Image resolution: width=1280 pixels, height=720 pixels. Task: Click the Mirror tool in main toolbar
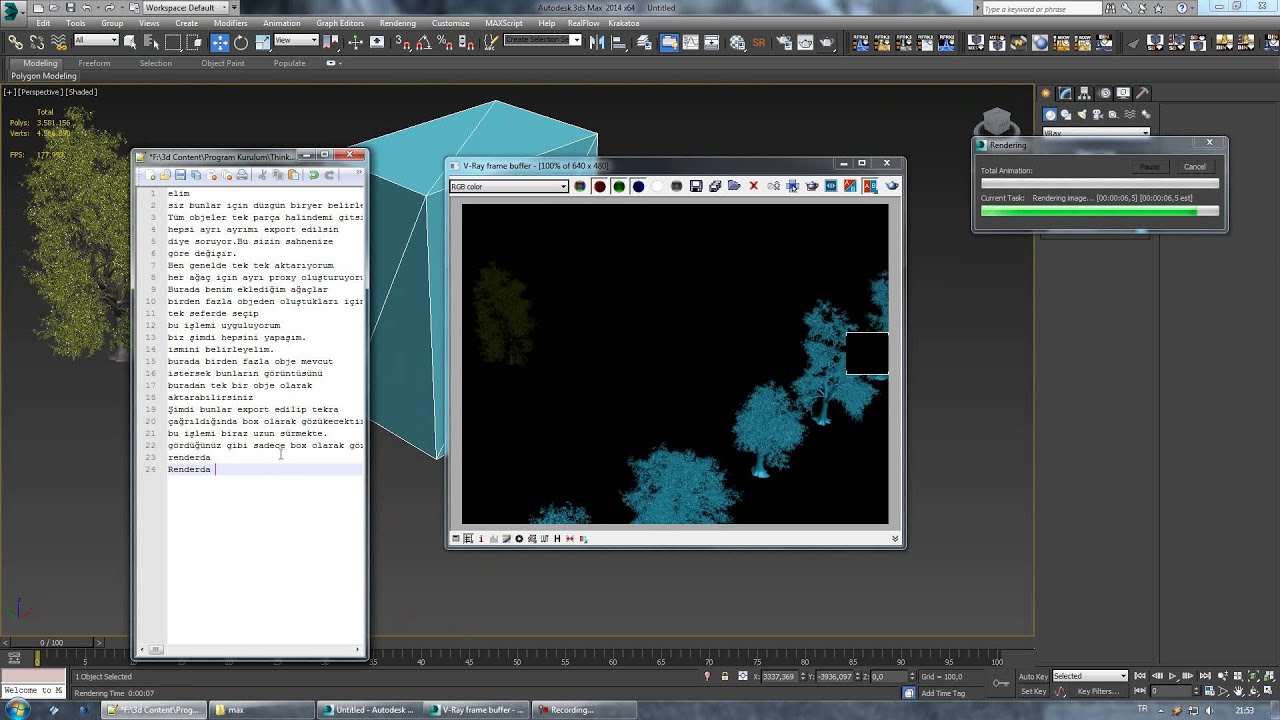coord(597,42)
